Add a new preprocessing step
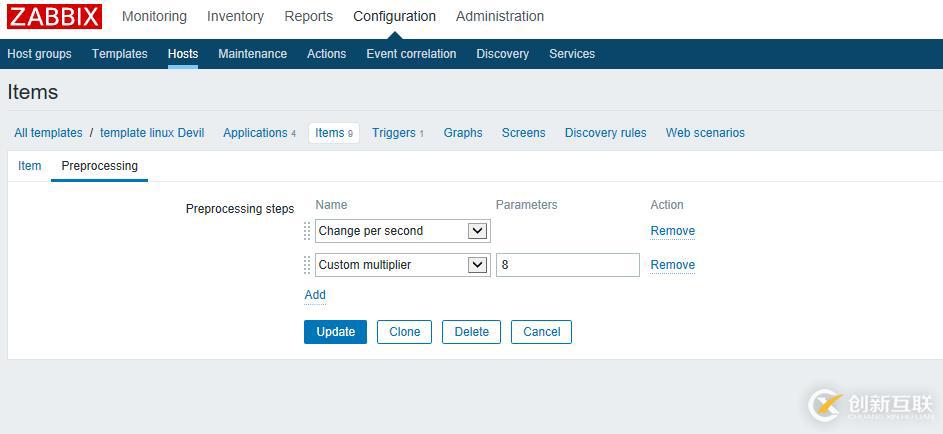Image resolution: width=943 pixels, height=434 pixels. coord(315,295)
